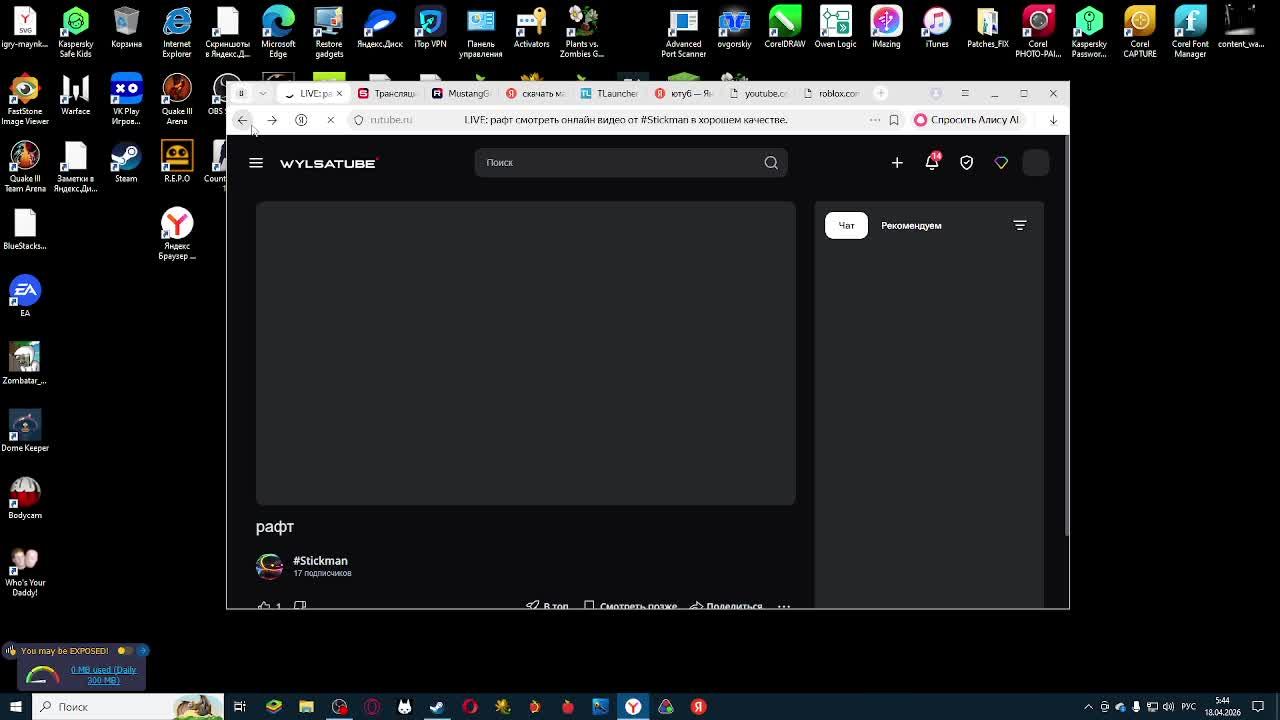
Task: Open the browser hamburger menu
Action: click(x=965, y=93)
